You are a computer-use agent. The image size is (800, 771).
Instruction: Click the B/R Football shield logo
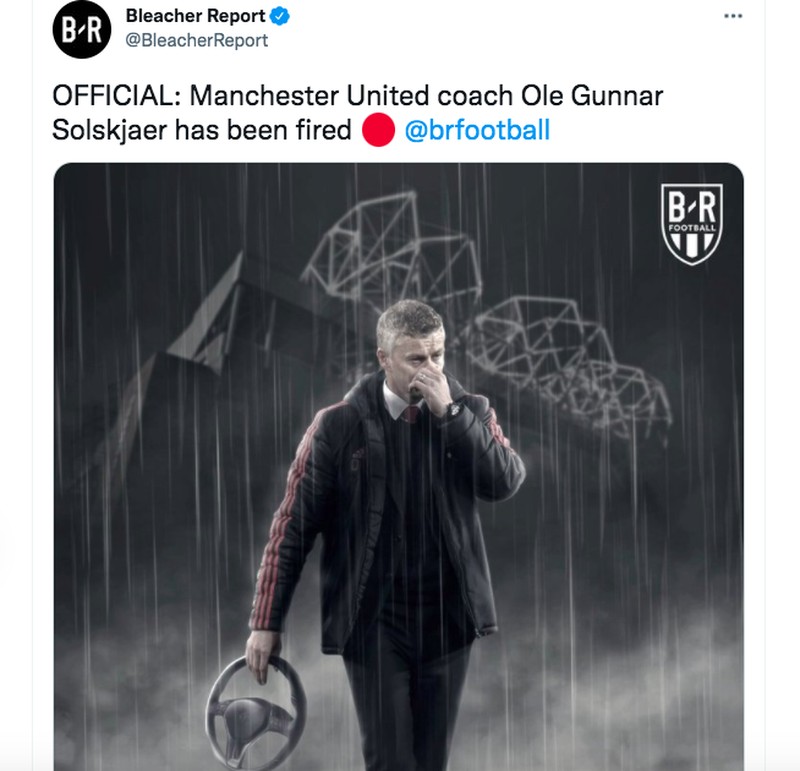point(692,225)
